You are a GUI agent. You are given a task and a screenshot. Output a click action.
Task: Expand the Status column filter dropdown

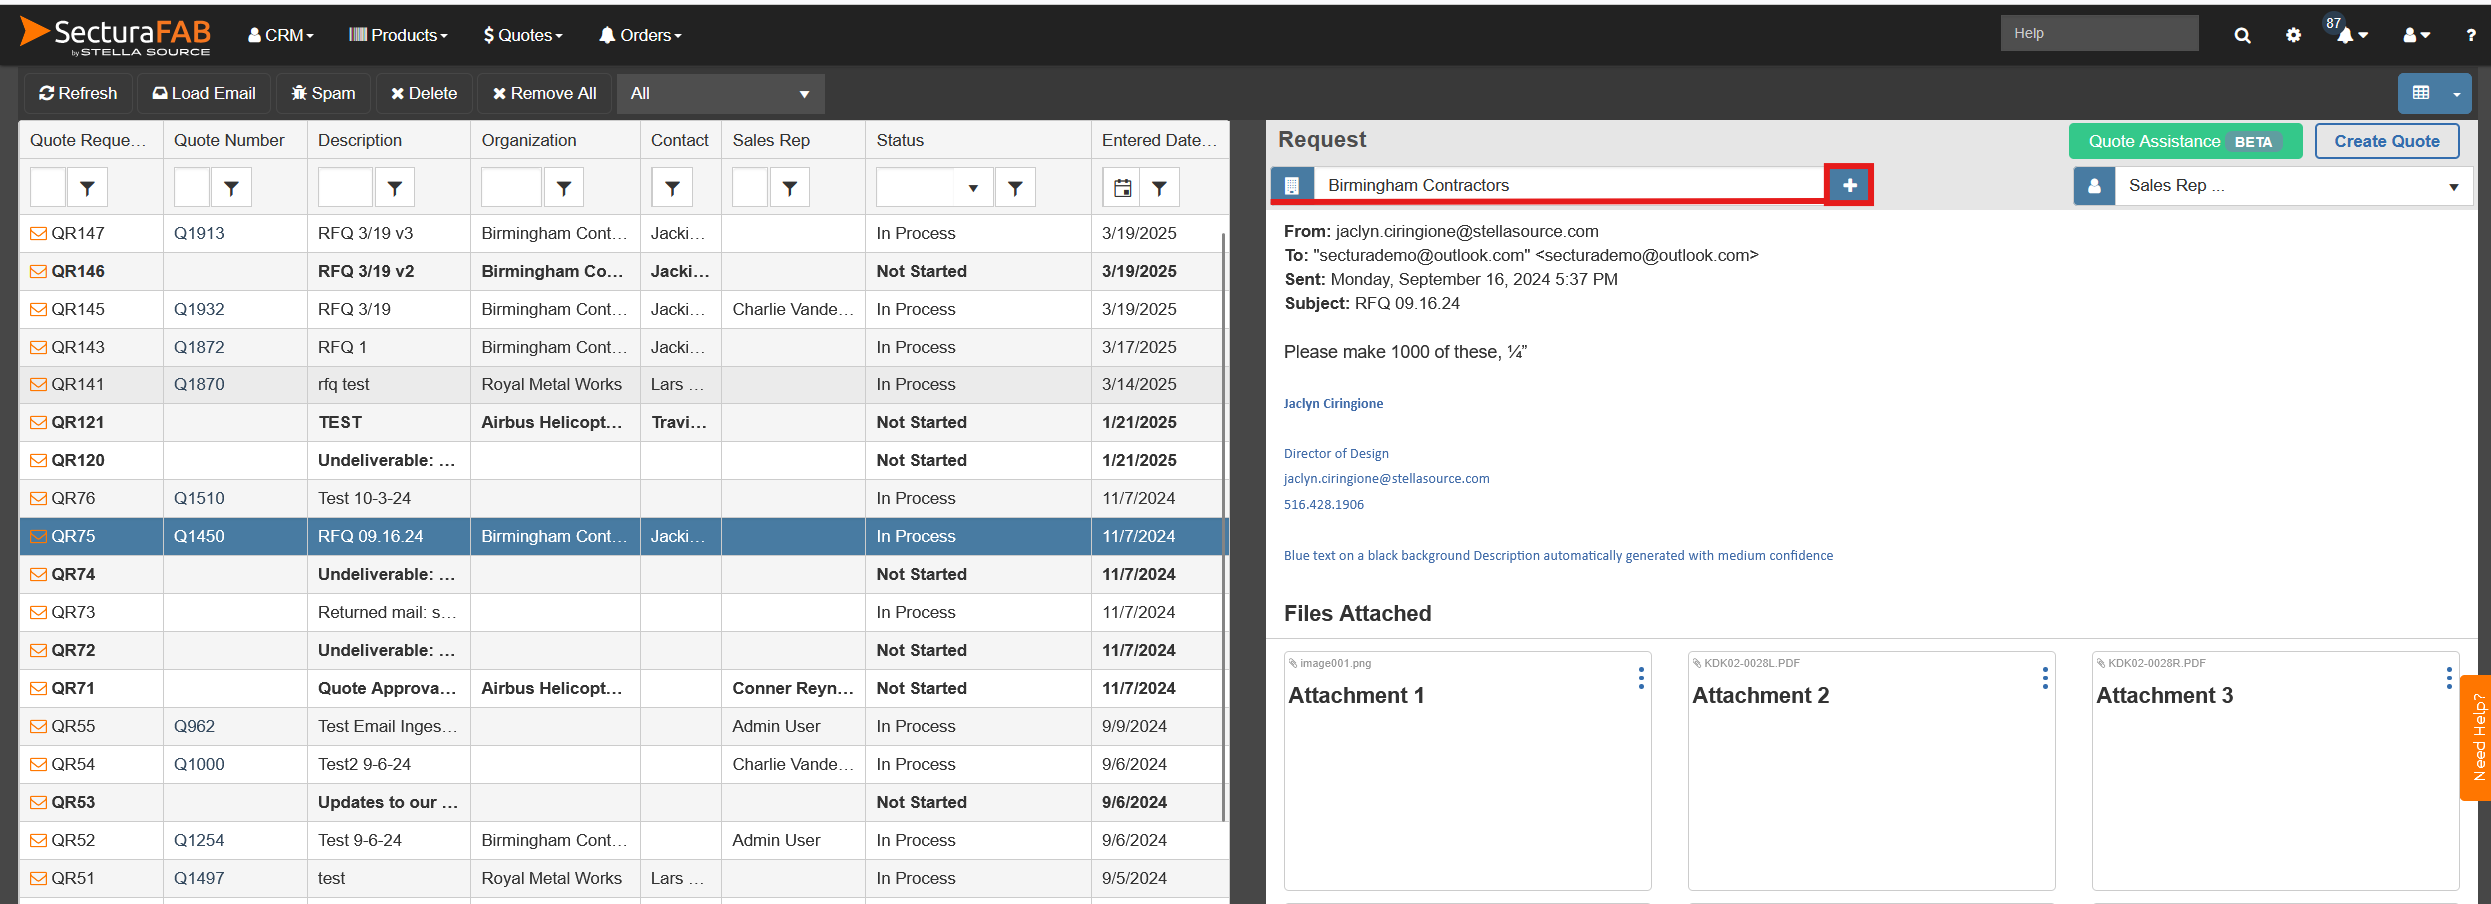tap(972, 188)
